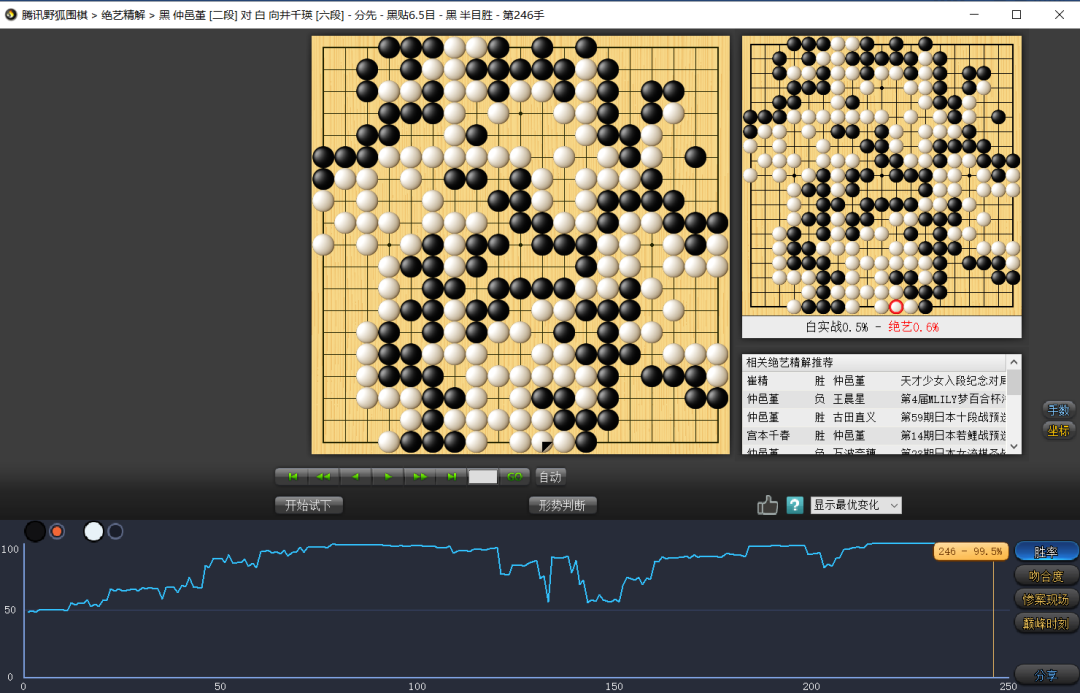The image size is (1080, 693).
Task: Click the Fox Weiqi app icon in title bar
Action: (10, 14)
